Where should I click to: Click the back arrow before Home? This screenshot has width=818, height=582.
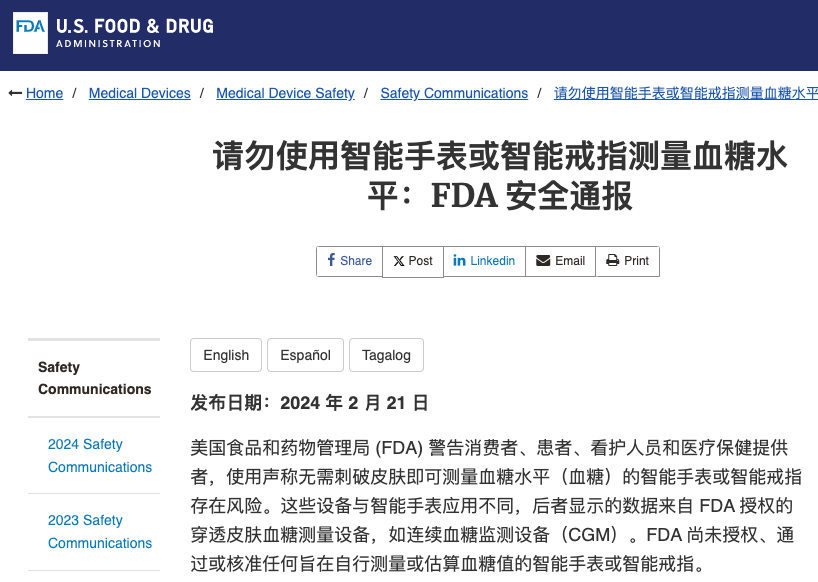click(x=15, y=93)
